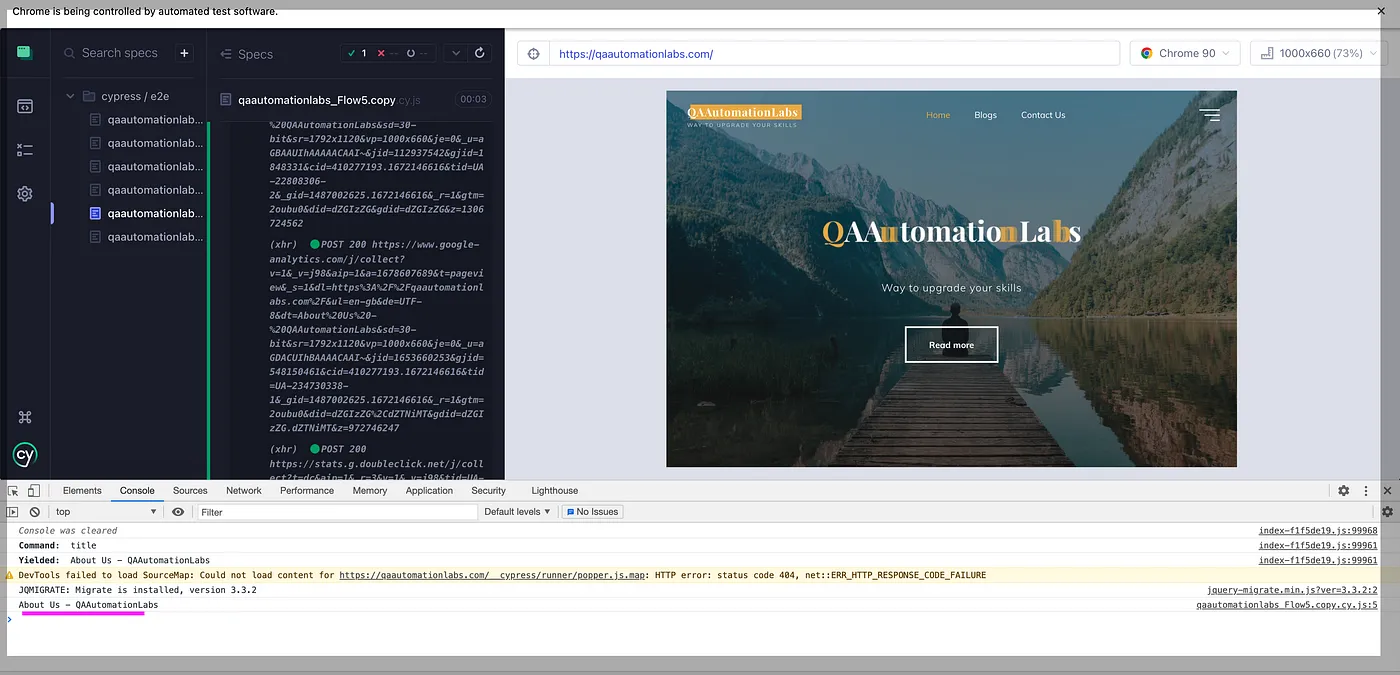Open the website hamburger menu
The height and width of the screenshot is (675, 1400).
coord(1210,115)
